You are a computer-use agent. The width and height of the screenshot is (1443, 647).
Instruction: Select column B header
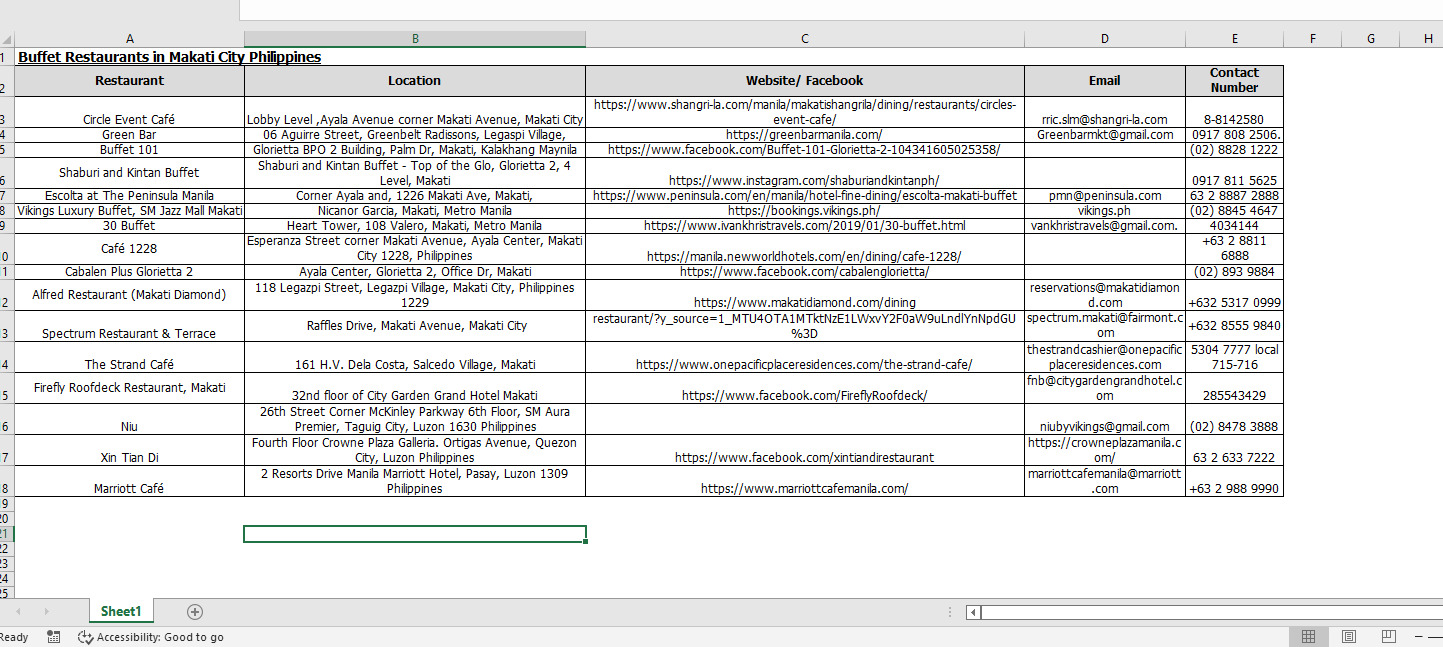tap(415, 39)
